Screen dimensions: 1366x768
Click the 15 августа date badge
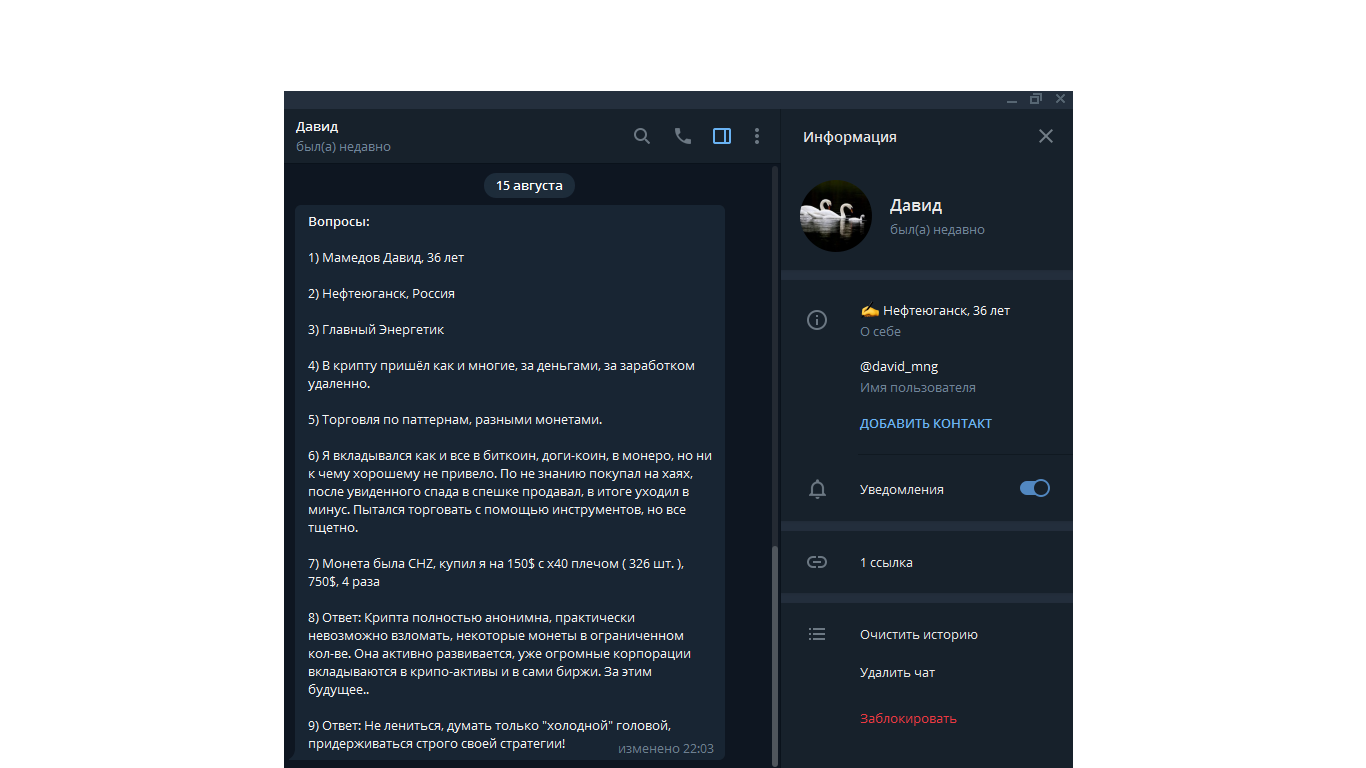click(529, 185)
